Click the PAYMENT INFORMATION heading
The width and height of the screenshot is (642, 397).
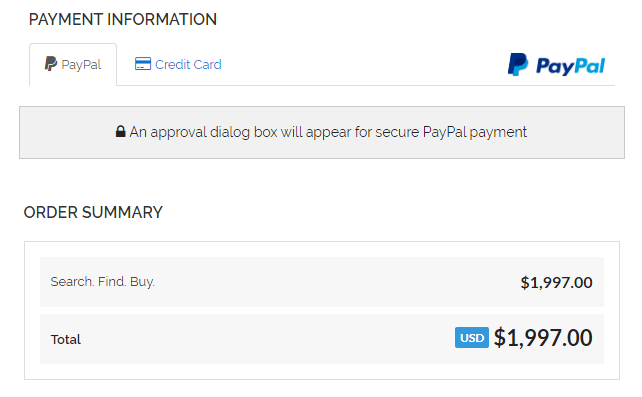click(122, 19)
